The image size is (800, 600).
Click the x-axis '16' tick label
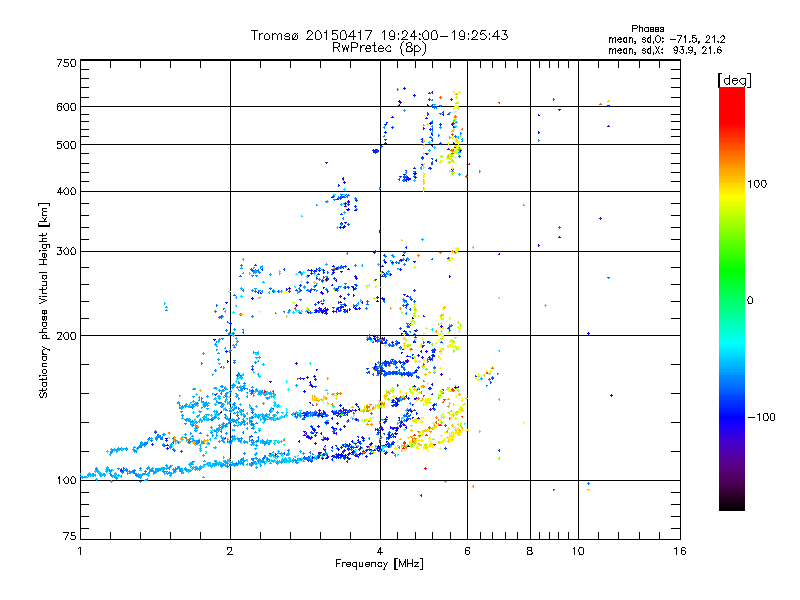[680, 551]
